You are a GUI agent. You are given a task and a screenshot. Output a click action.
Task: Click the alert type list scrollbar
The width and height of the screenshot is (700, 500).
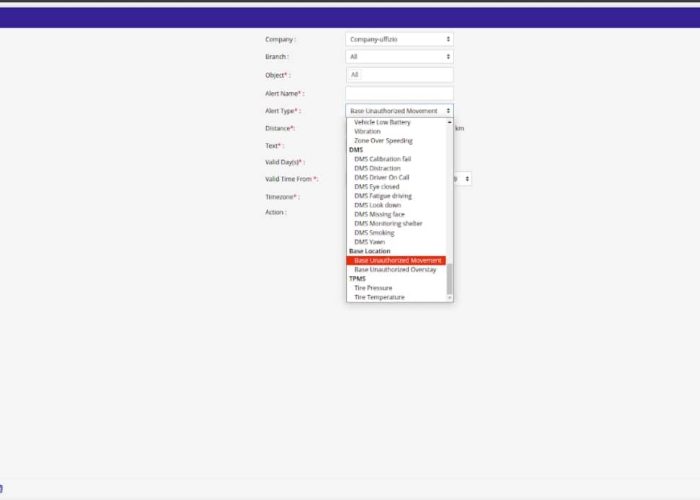point(449,278)
